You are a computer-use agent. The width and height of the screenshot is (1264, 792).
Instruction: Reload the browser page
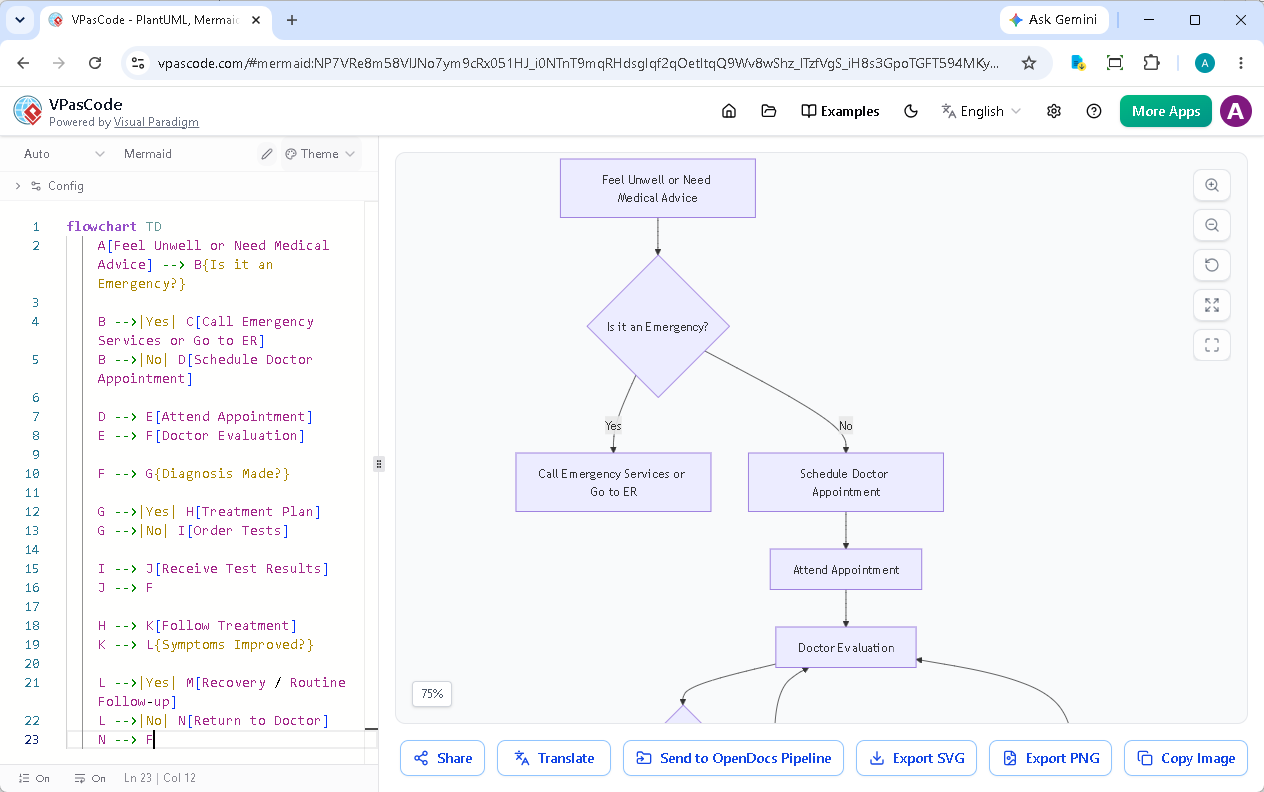point(95,63)
